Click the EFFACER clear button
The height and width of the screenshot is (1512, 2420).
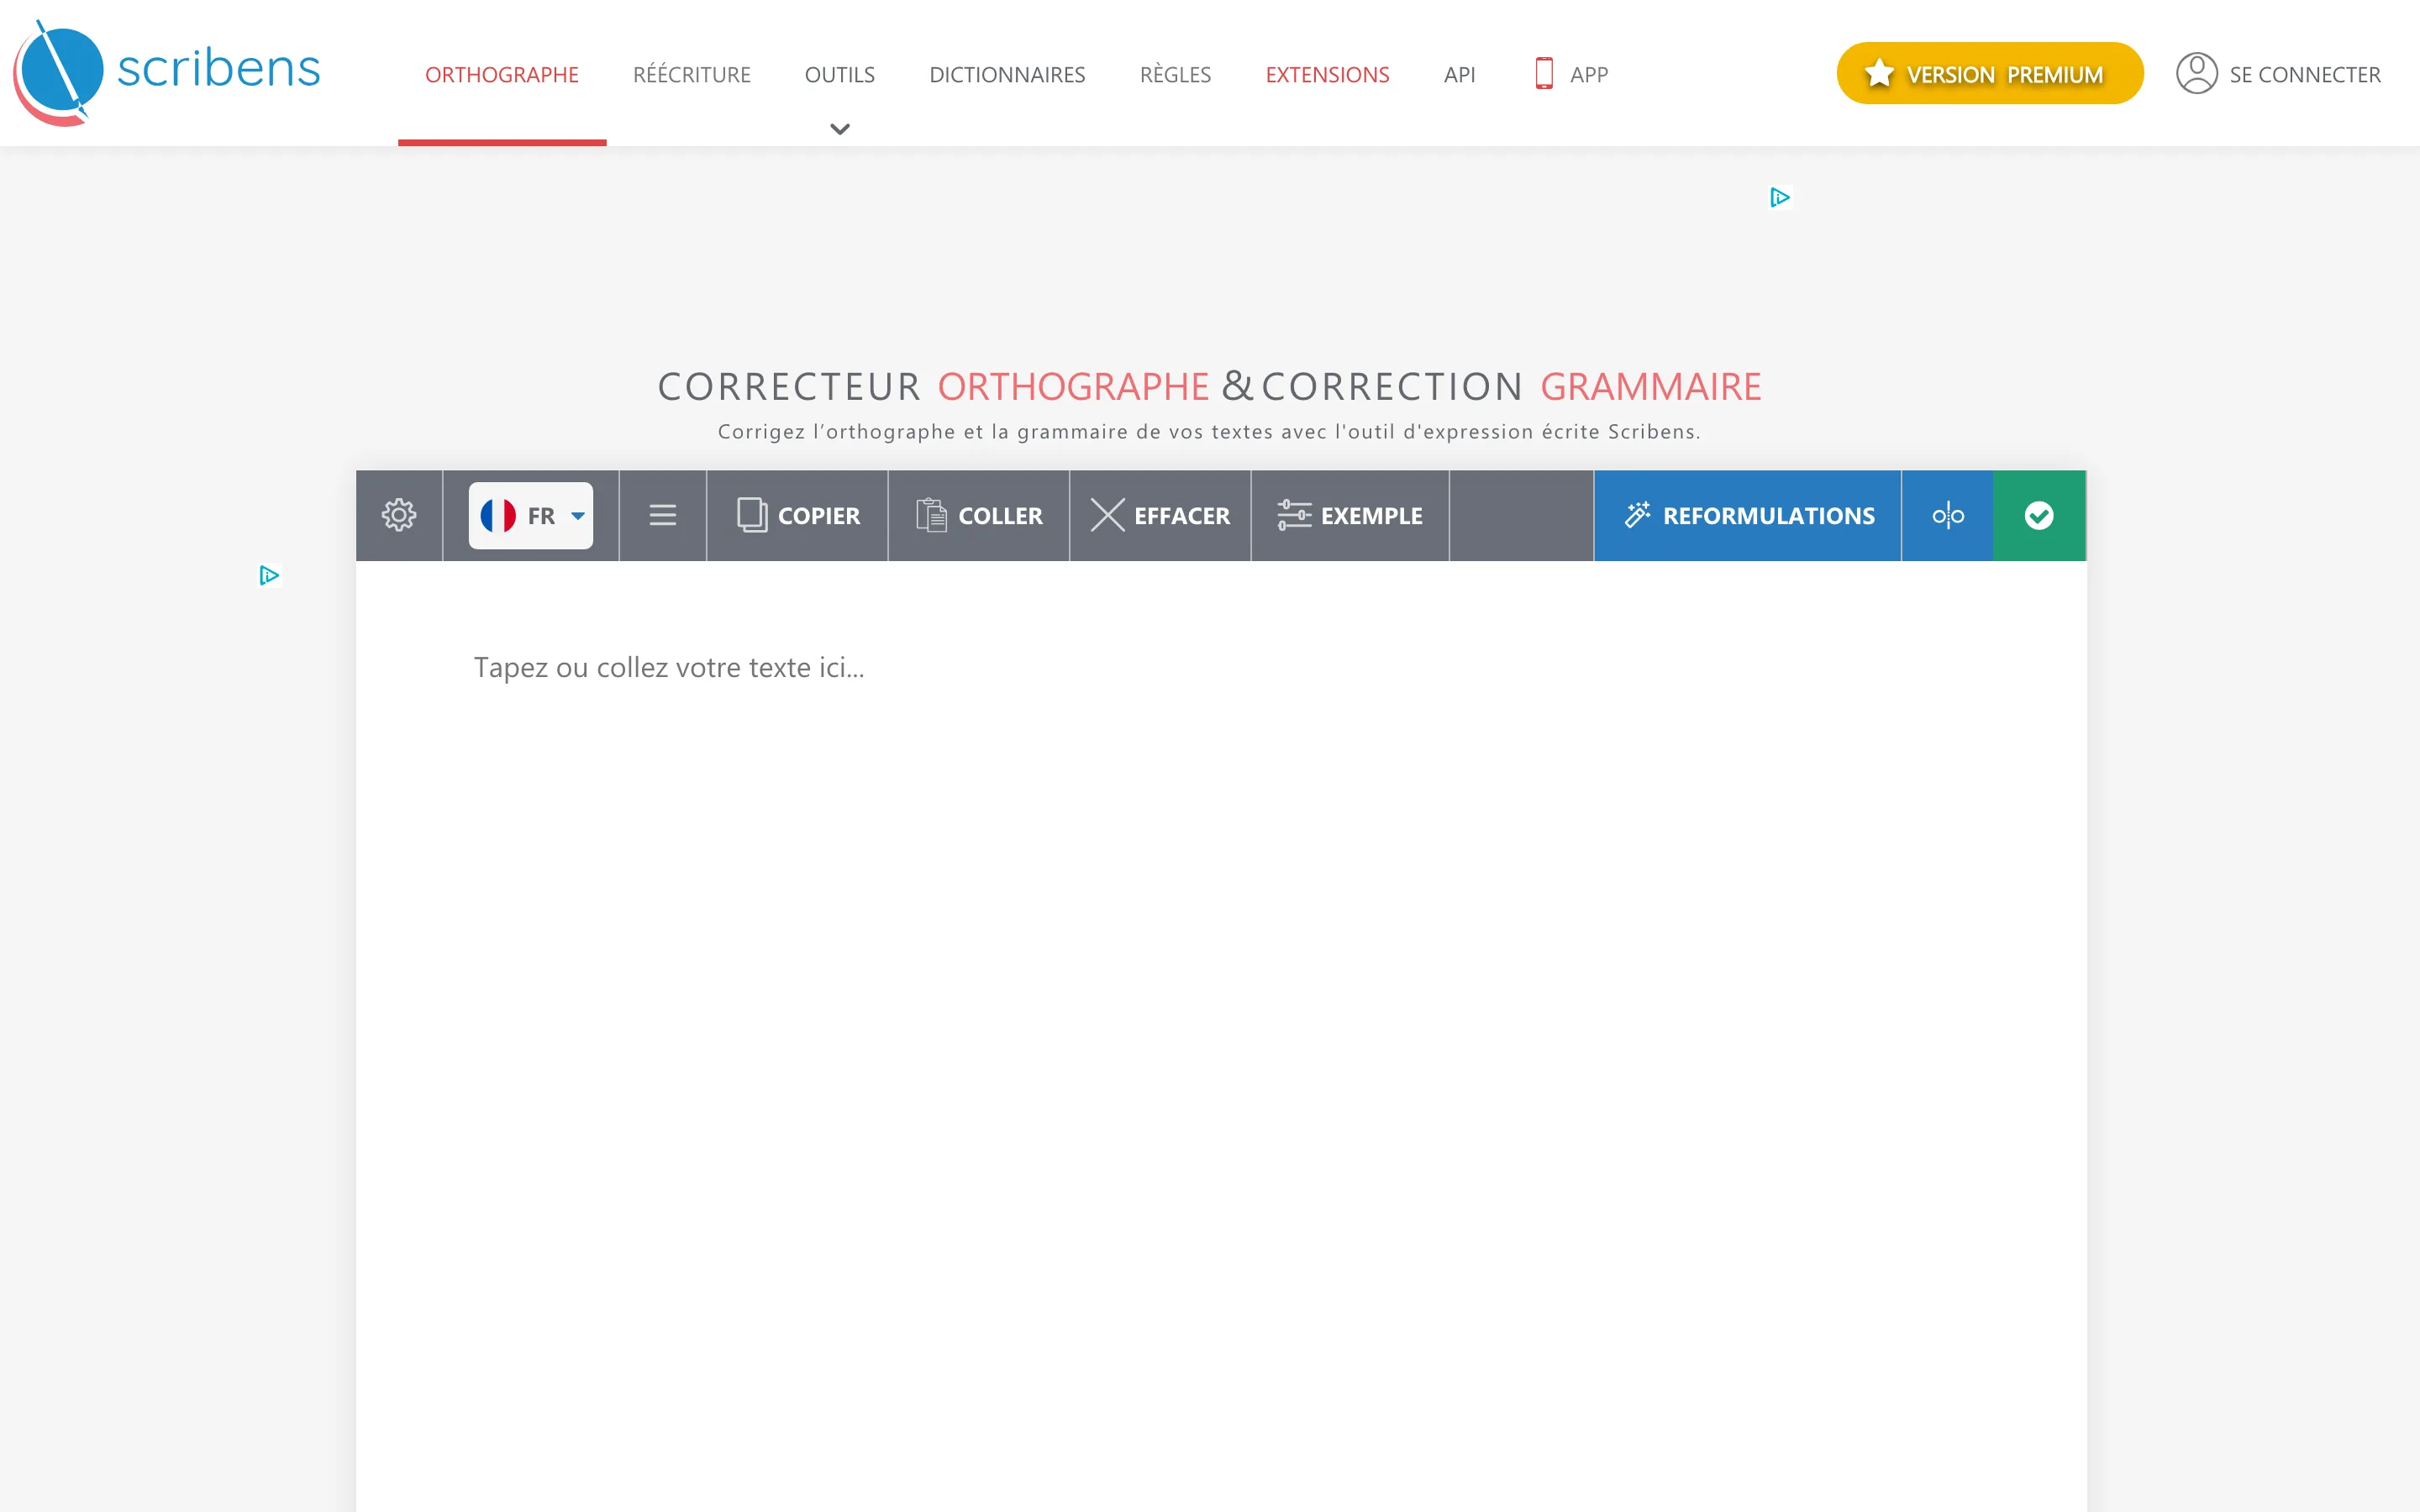[x=1160, y=515]
